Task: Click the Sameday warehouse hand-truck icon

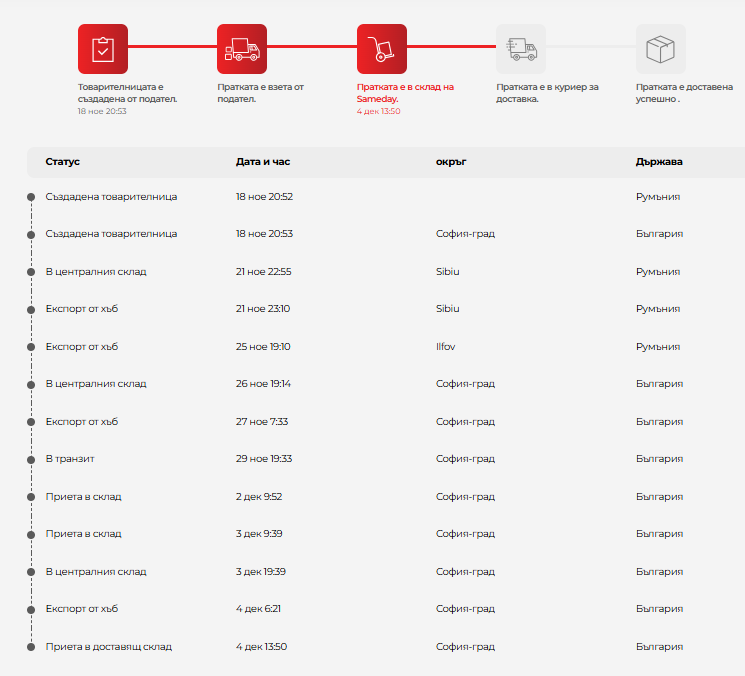Action: pyautogui.click(x=382, y=49)
